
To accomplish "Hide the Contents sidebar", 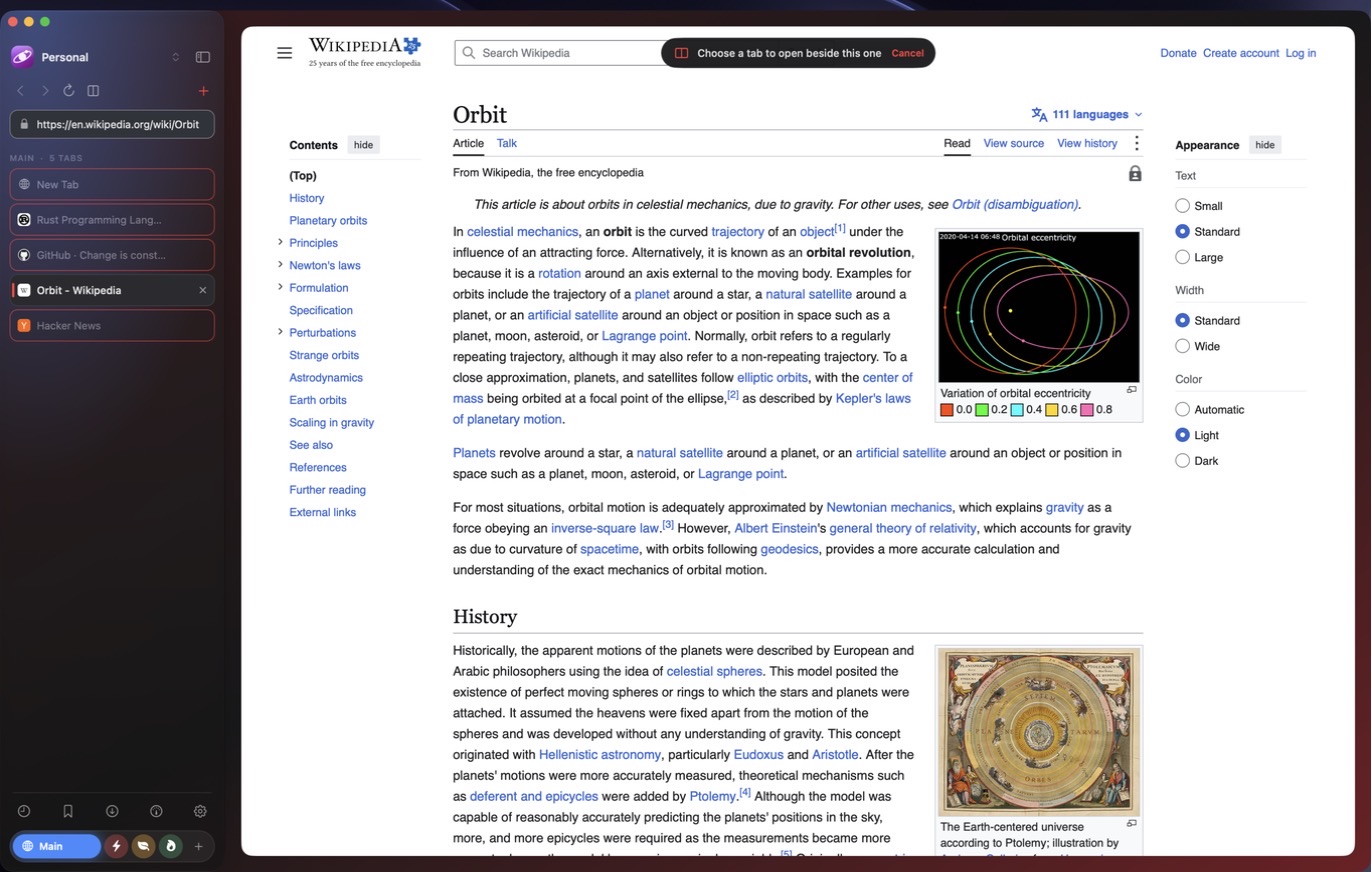I will point(364,145).
